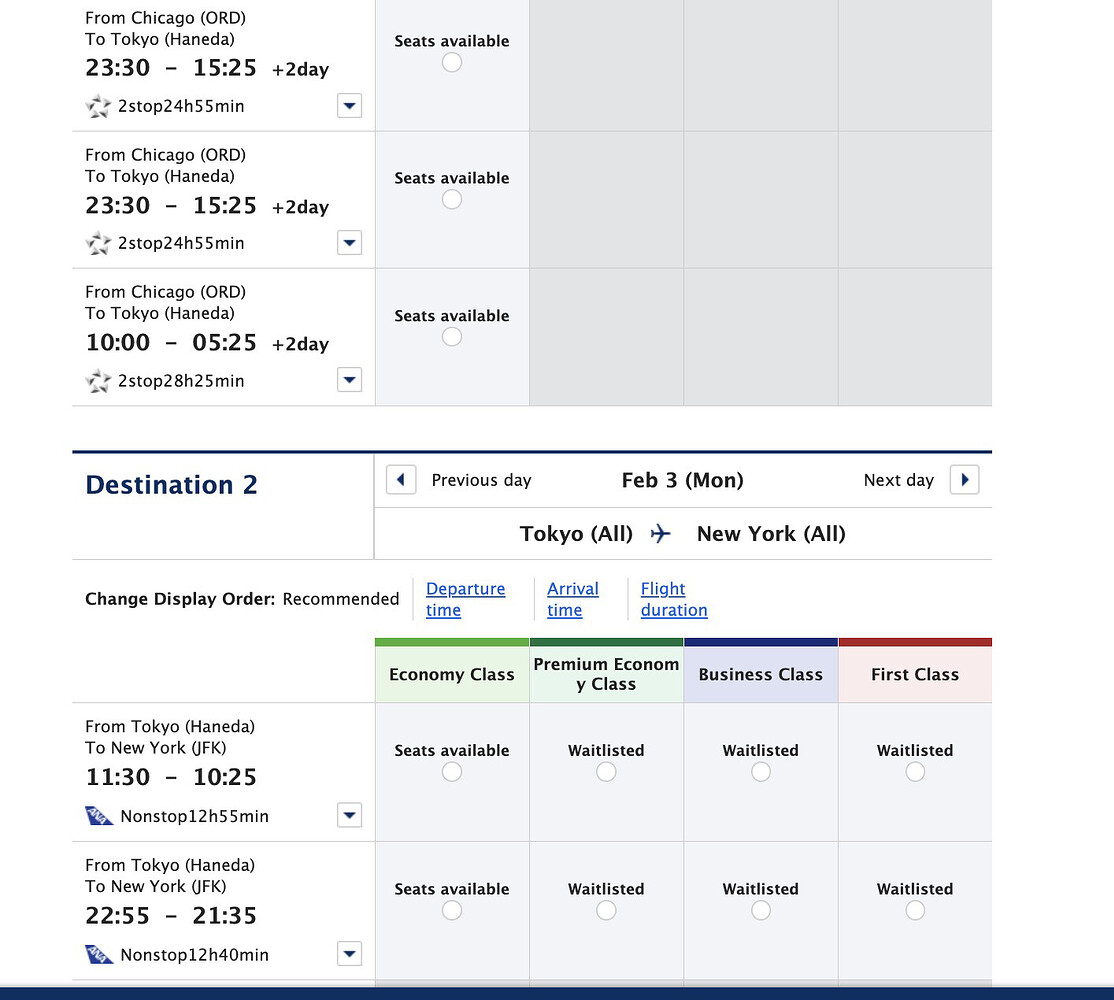Screen dimensions: 1114x1000
Task: Sort flights by Flight duration
Action: (673, 599)
